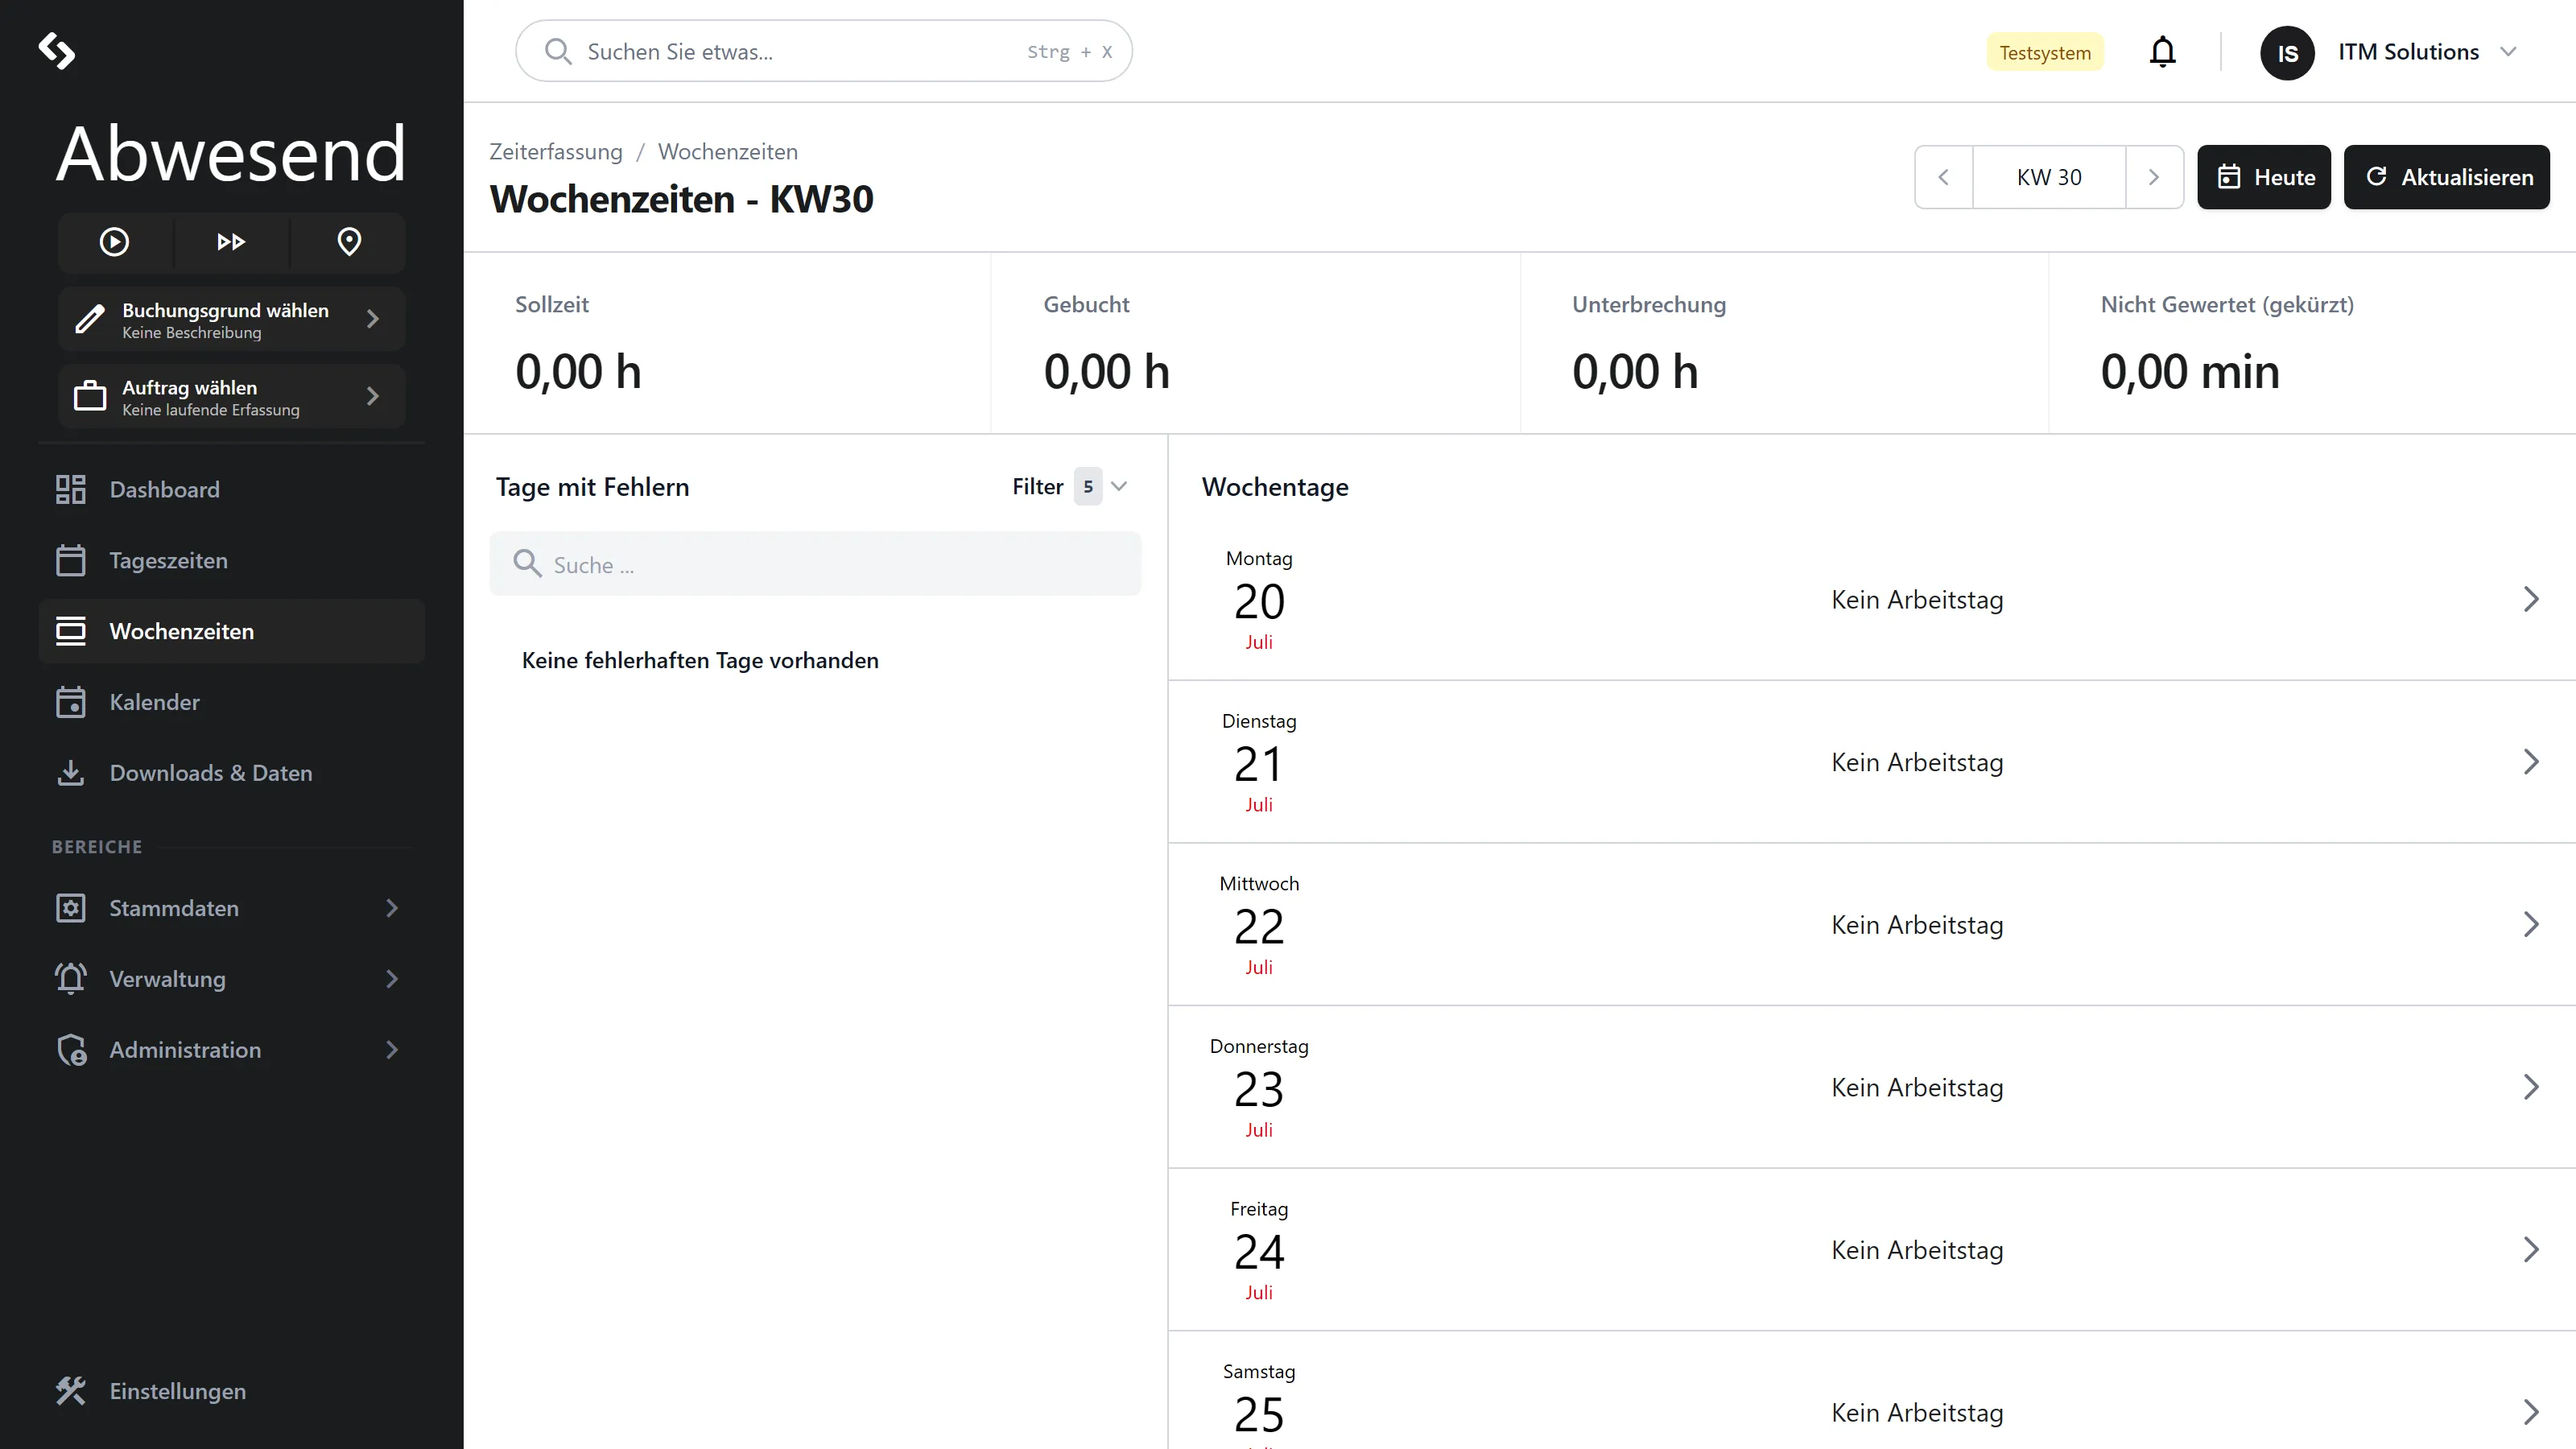The image size is (2576, 1449).
Task: Click the app logo in top-left corner
Action: [56, 51]
